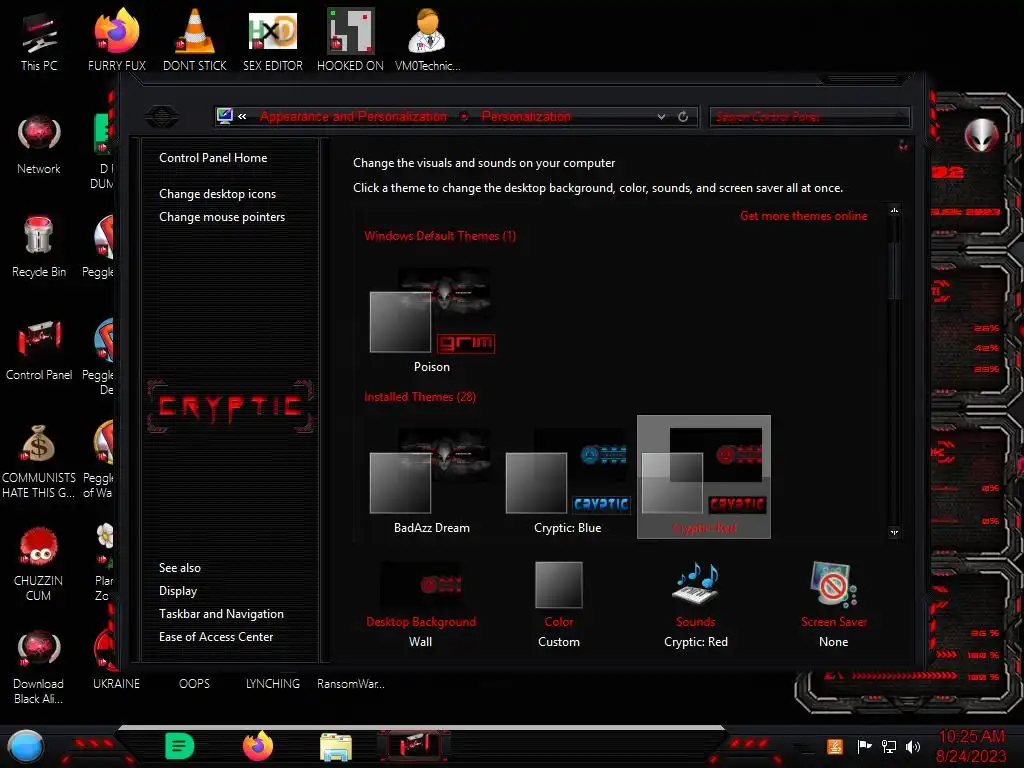1024x768 pixels.
Task: Click the Screen Saver icon
Action: coord(833,583)
